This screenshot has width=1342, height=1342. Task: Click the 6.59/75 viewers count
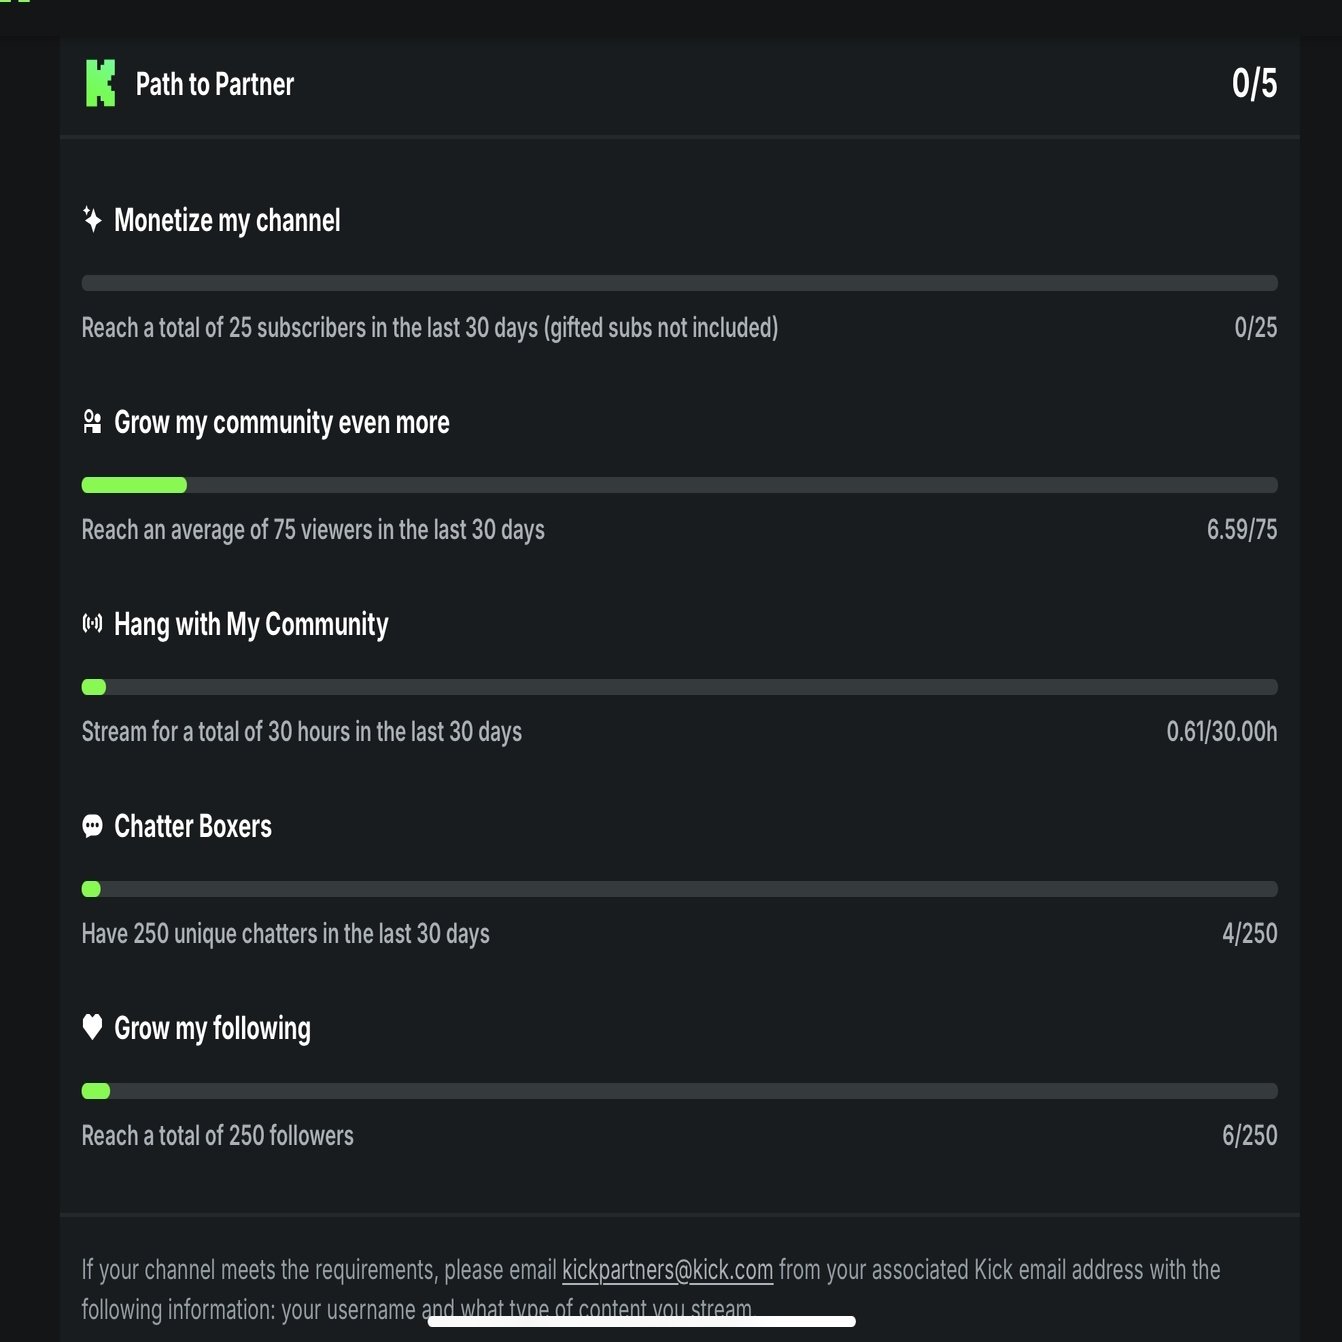1241,529
